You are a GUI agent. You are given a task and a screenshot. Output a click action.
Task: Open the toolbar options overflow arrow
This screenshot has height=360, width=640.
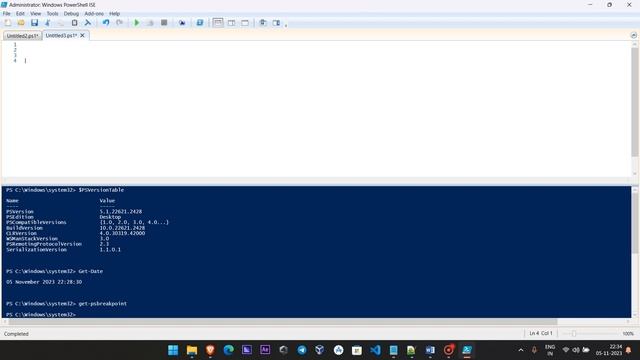coord(286,25)
